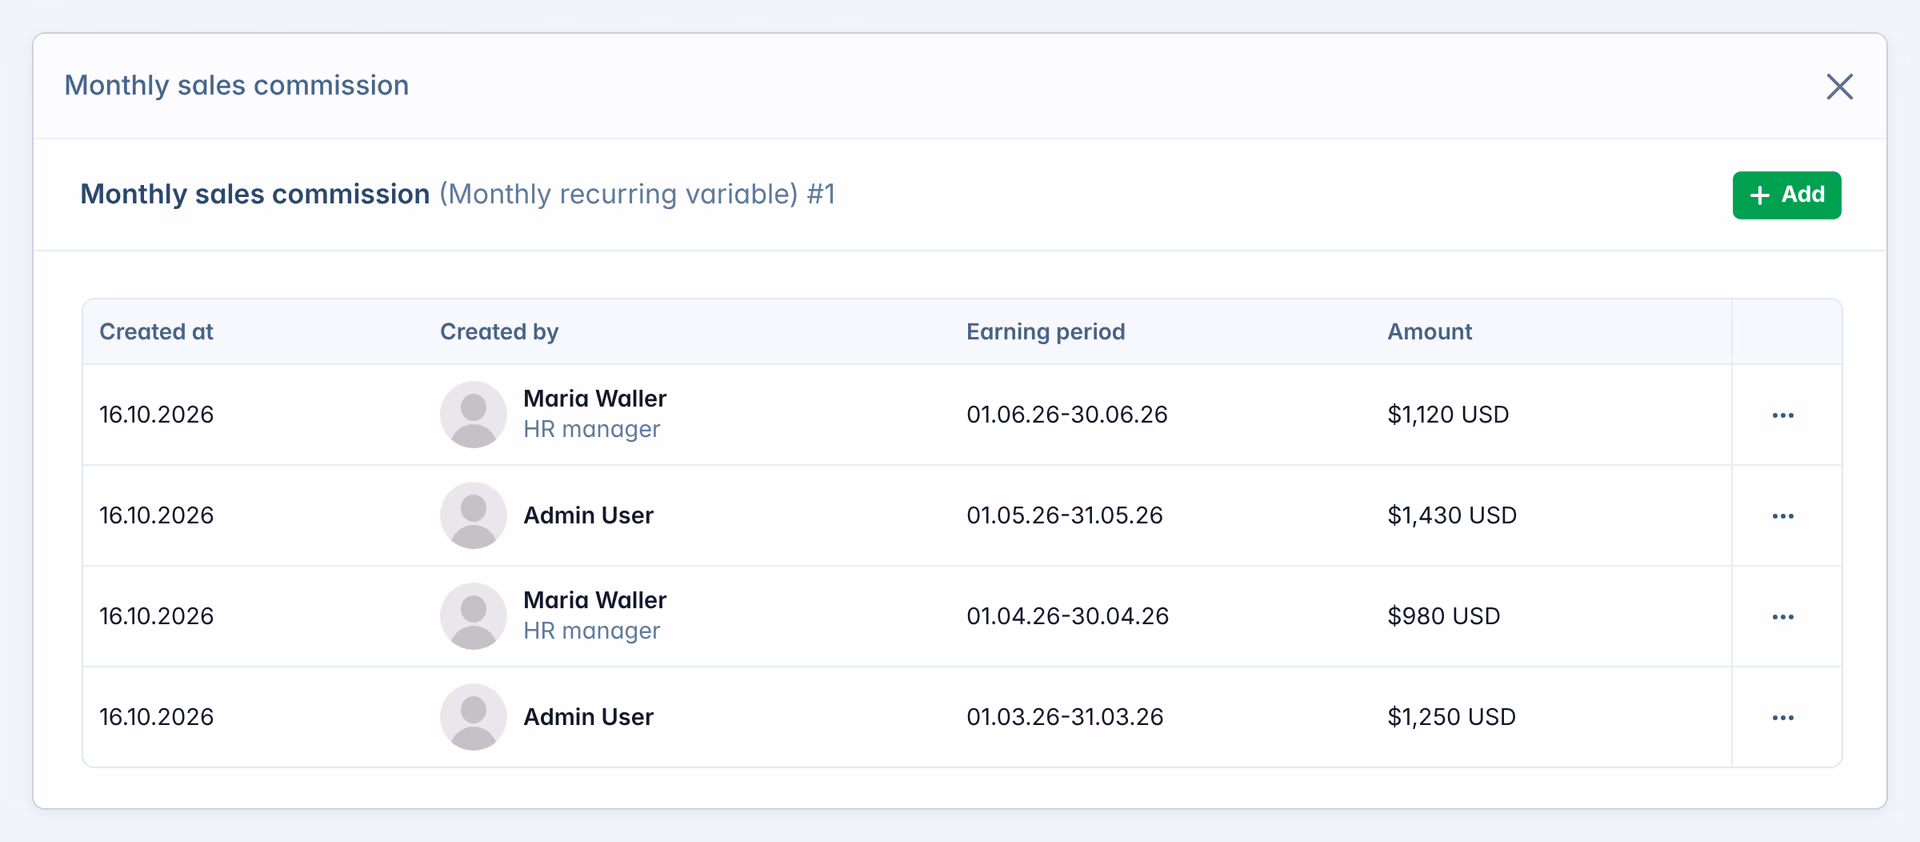Open actions menu for June 01.06.26-30.06.26 row
The width and height of the screenshot is (1920, 842).
[x=1783, y=415]
